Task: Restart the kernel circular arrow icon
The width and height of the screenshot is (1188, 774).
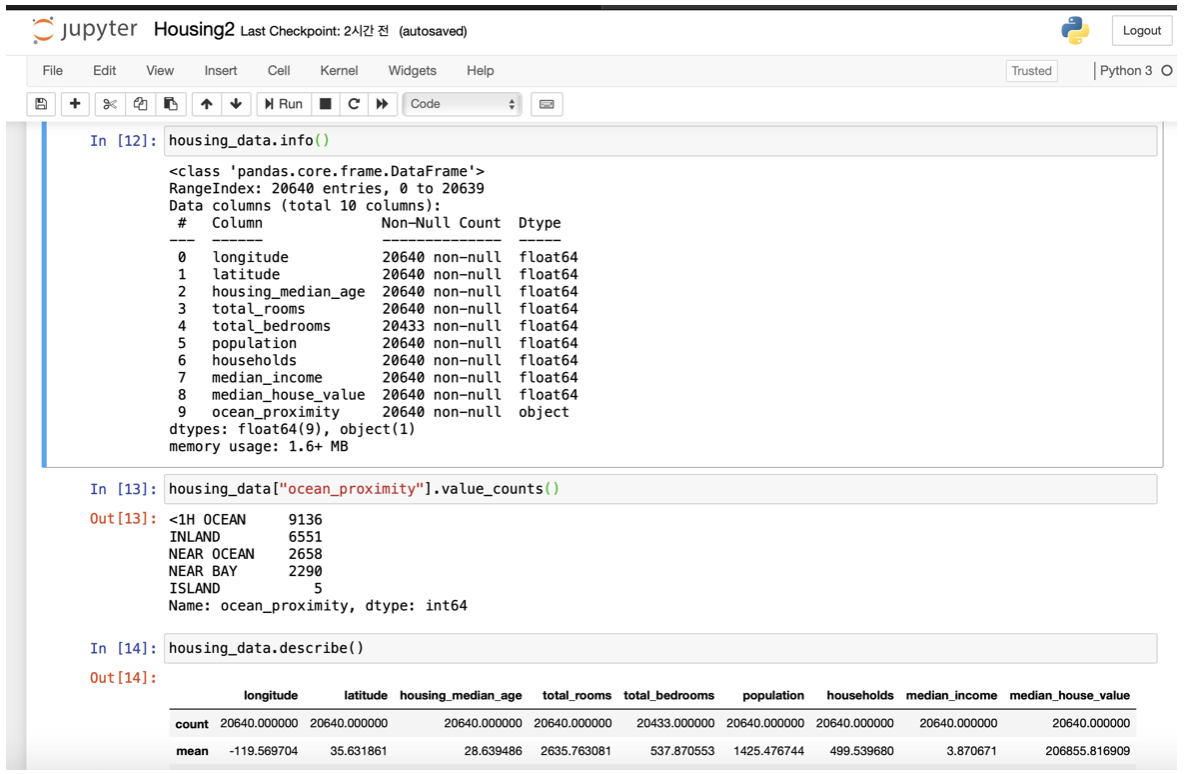Action: point(354,104)
